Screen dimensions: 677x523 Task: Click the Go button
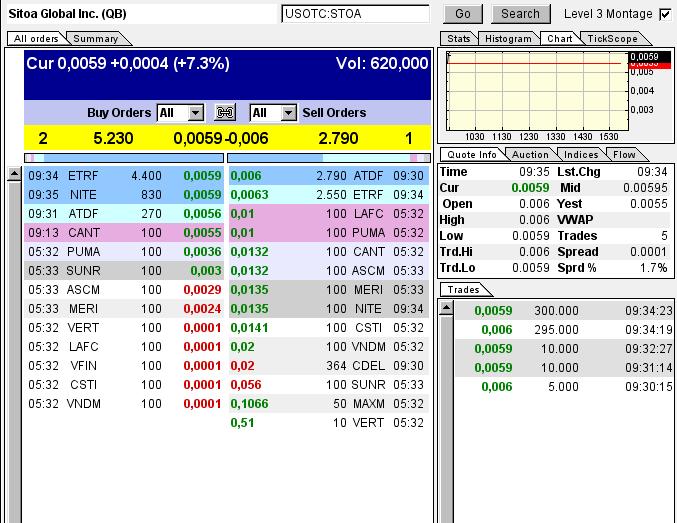pyautogui.click(x=463, y=14)
